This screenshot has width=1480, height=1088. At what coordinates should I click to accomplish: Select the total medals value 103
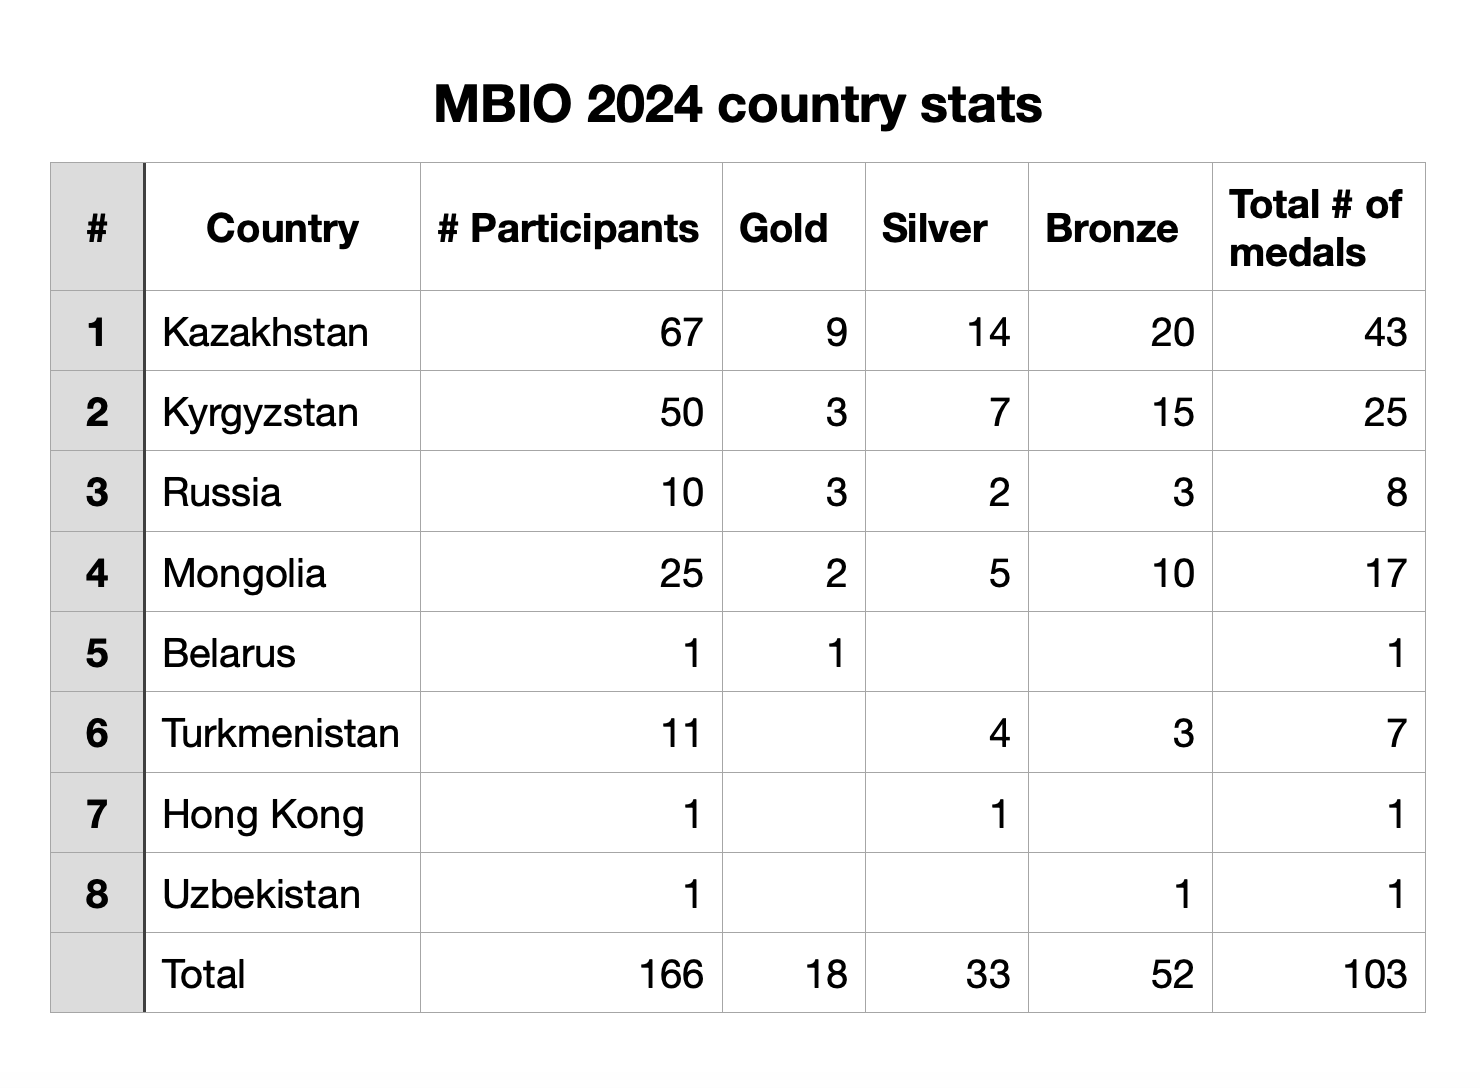point(1375,974)
